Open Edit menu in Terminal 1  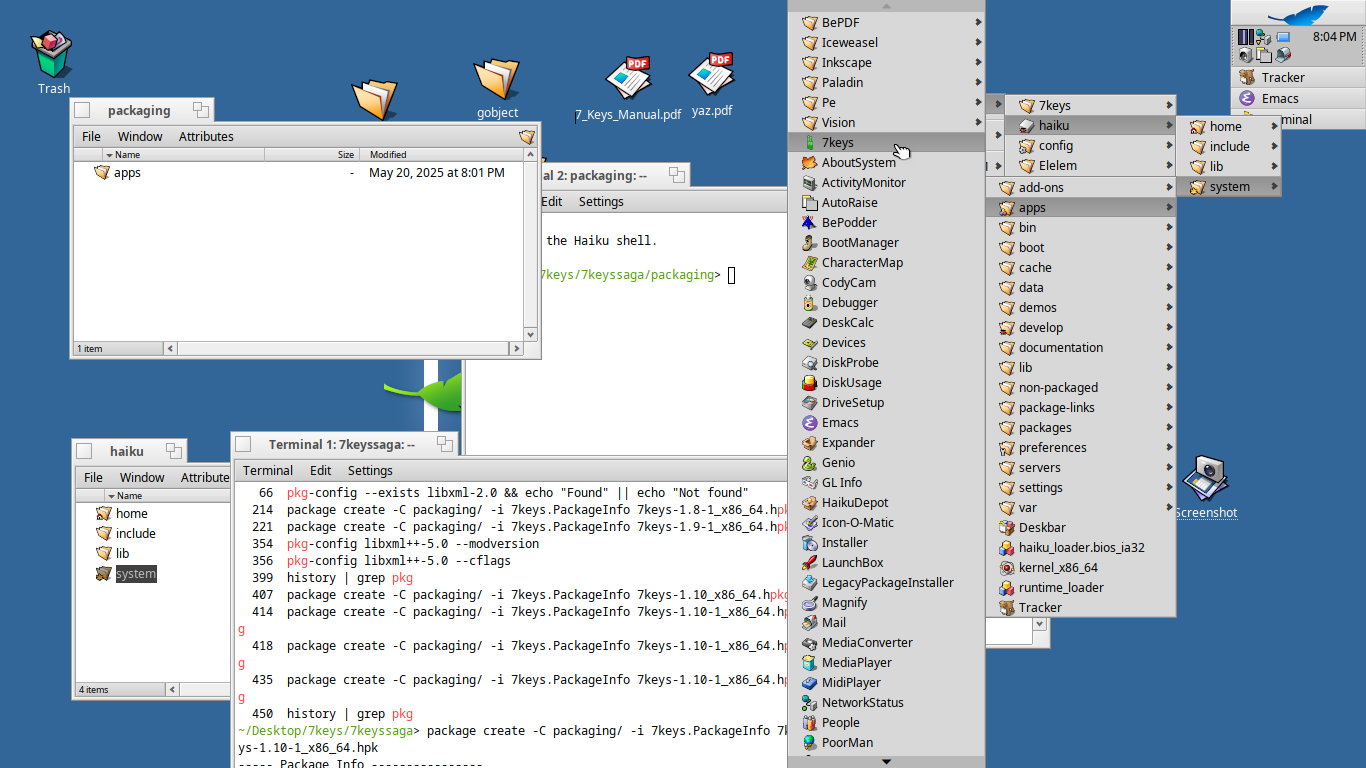tap(320, 471)
